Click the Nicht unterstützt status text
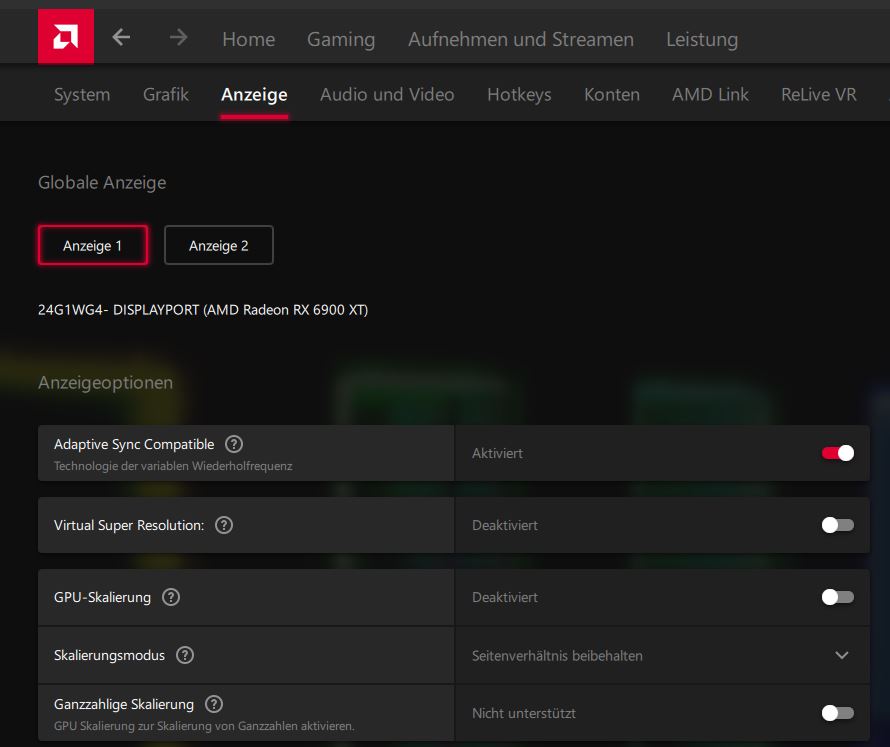The width and height of the screenshot is (890, 747). tap(524, 714)
